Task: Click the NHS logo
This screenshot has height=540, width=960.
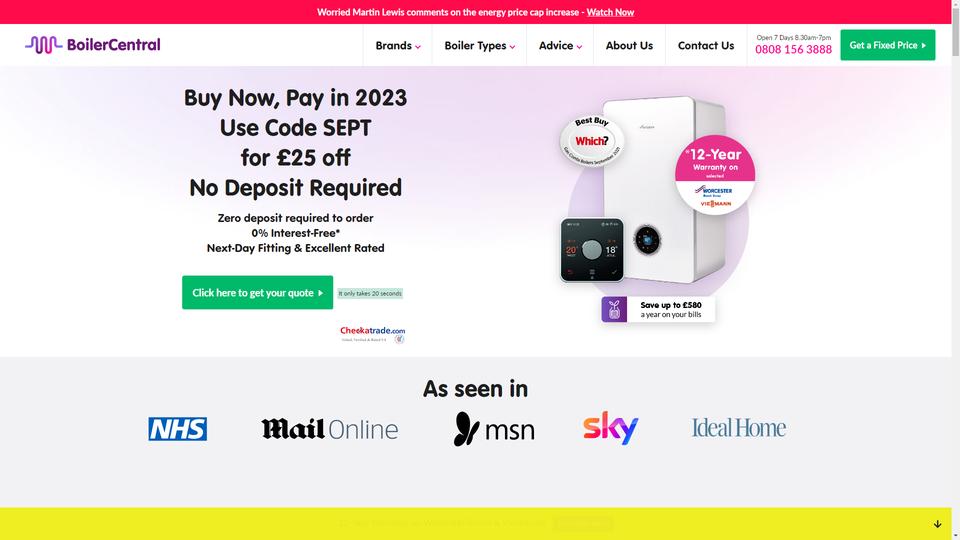Action: (x=178, y=429)
